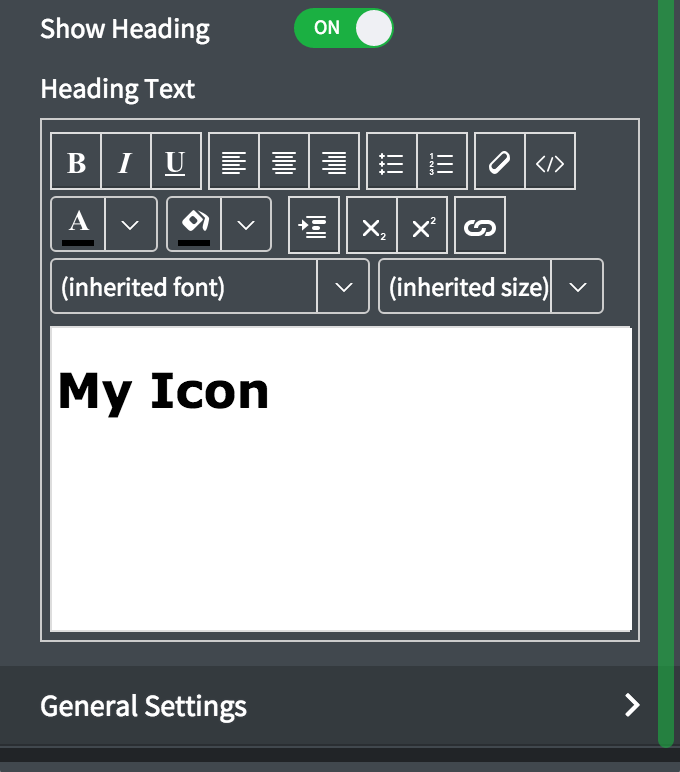Turn off Show Heading switch
This screenshot has width=680, height=772.
pyautogui.click(x=344, y=29)
